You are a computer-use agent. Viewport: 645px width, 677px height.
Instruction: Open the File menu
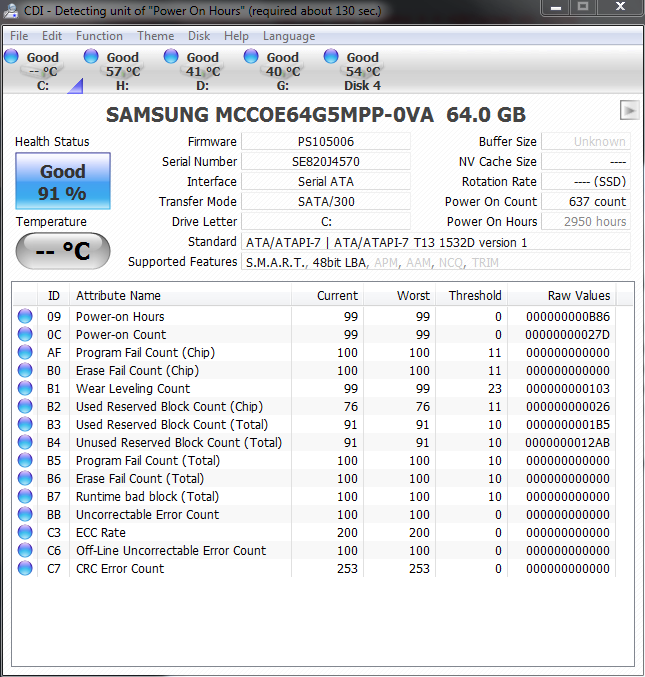(x=19, y=36)
